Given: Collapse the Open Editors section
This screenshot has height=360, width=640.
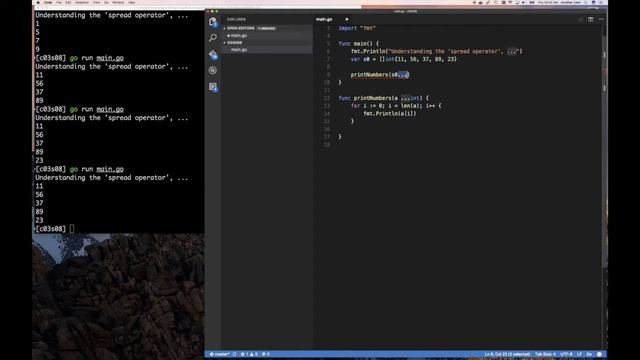Looking at the screenshot, I should [267, 28].
